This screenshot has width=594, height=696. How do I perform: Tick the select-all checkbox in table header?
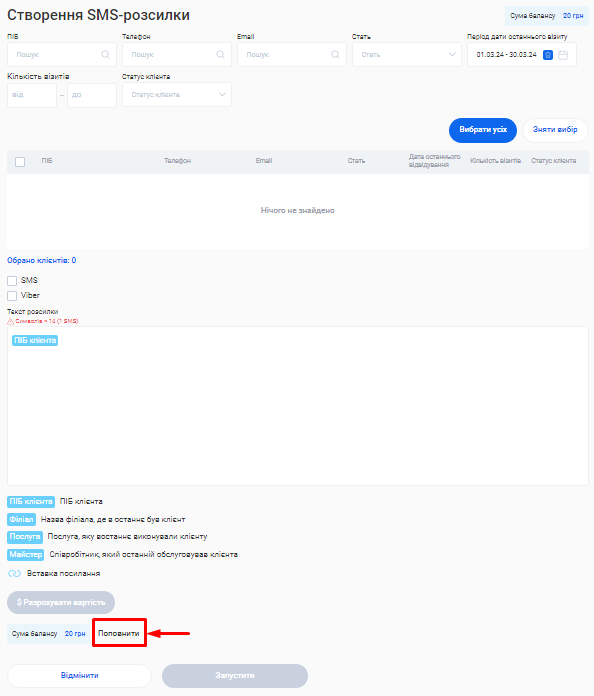[20, 162]
